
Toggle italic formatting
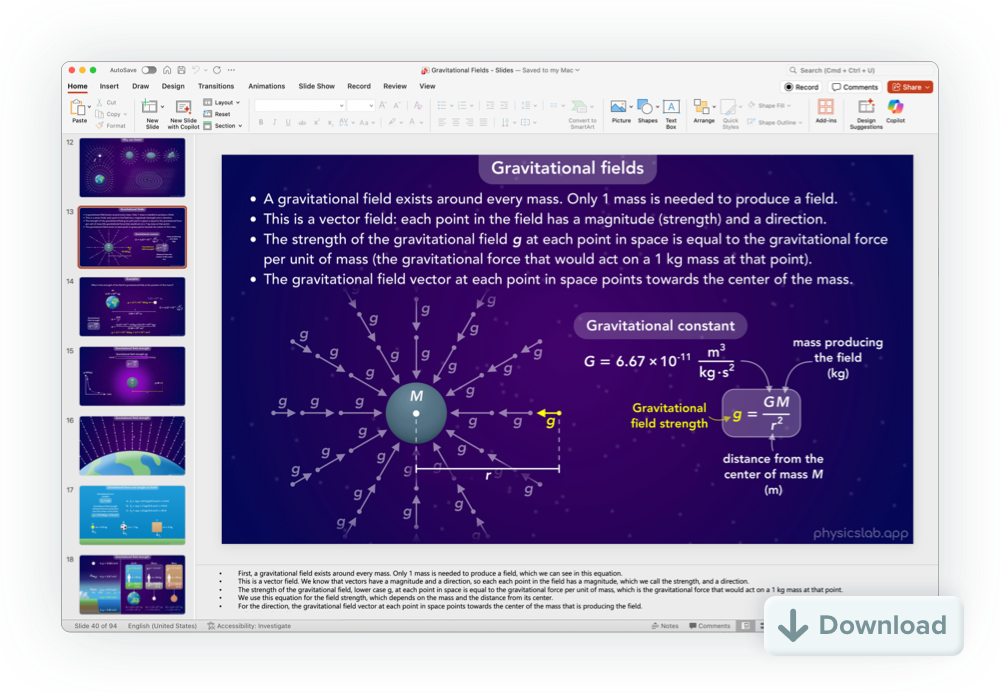(x=274, y=122)
